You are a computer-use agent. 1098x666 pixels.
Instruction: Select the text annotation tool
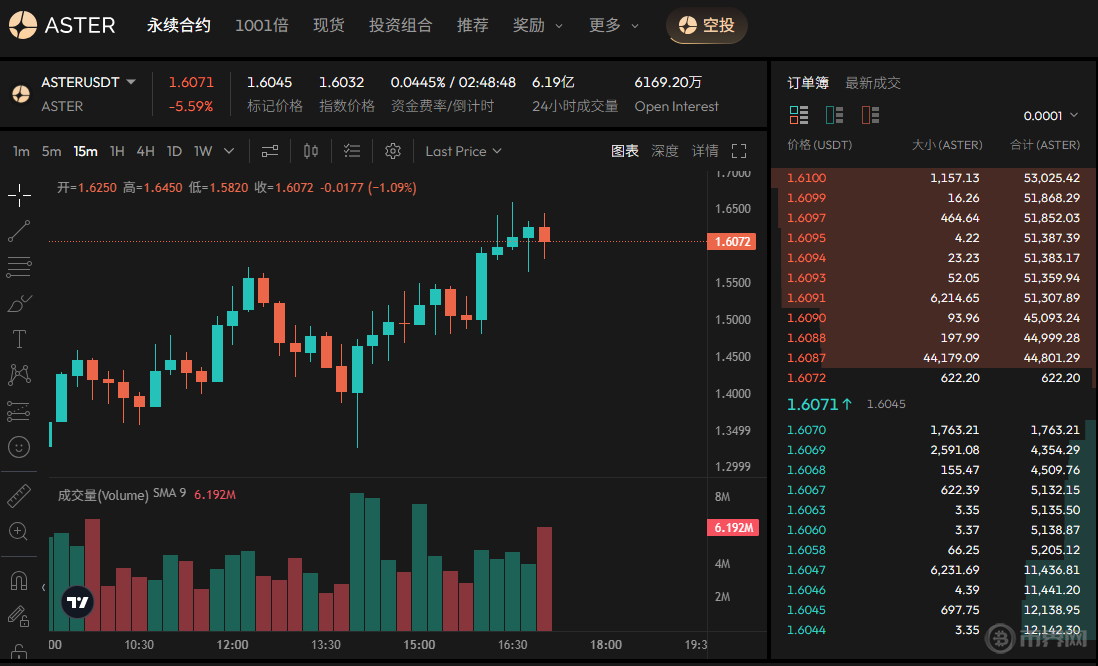19,338
